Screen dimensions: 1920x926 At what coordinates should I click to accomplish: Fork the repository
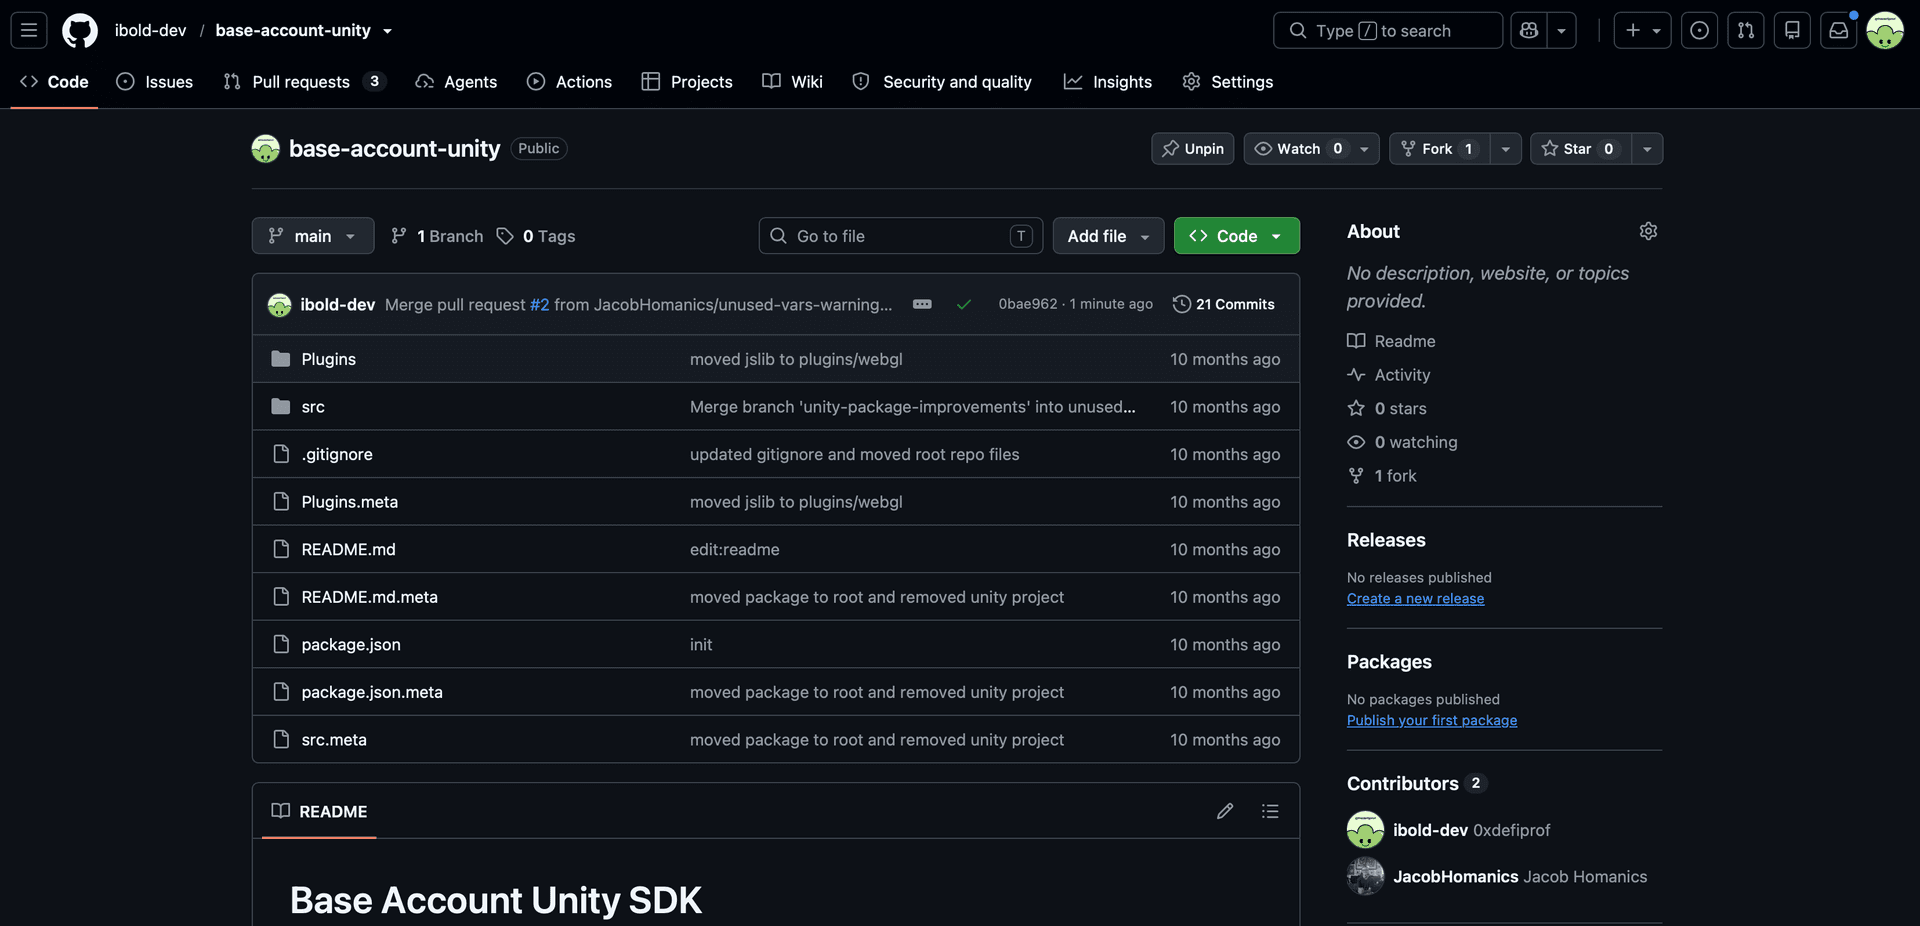click(x=1438, y=148)
